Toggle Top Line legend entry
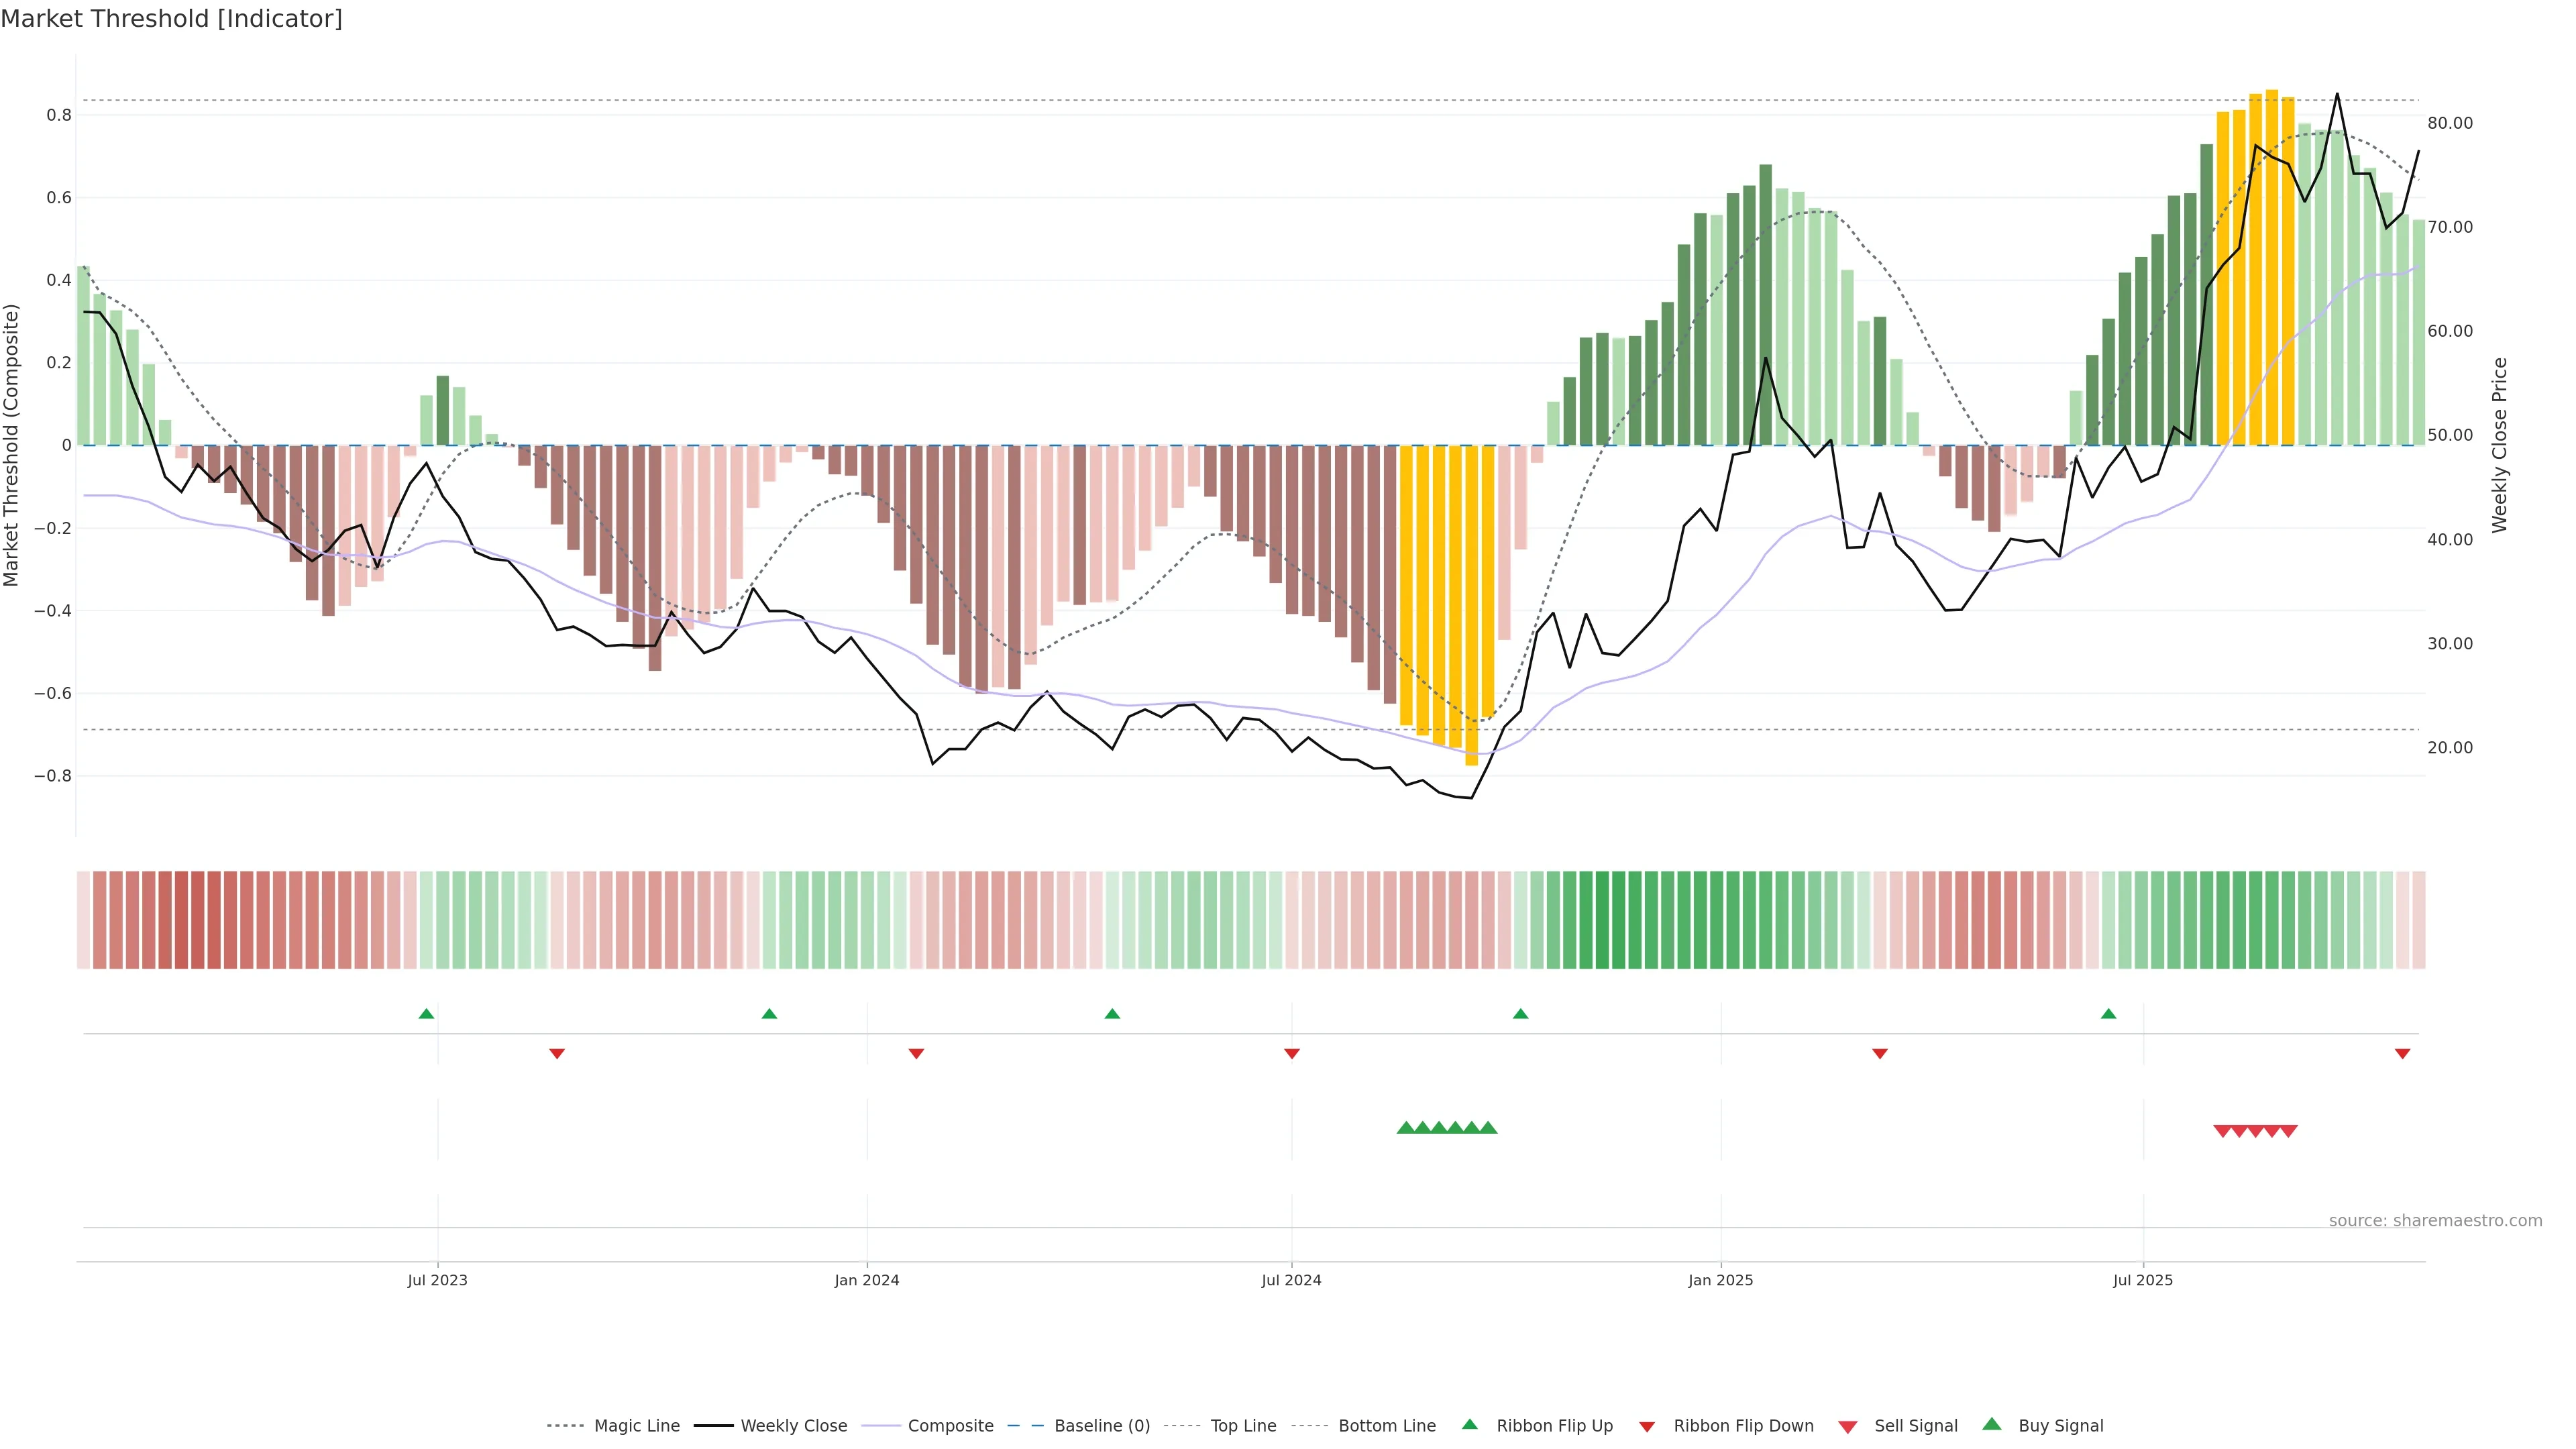 pos(1243,1426)
